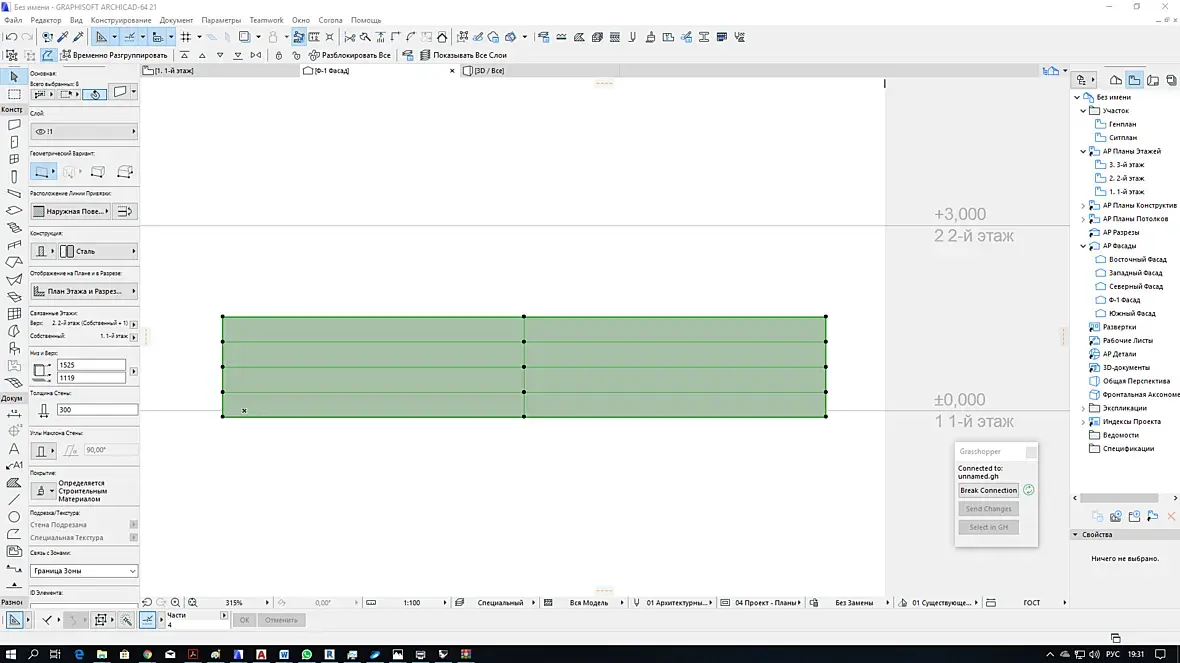Click Break Connection in Grasshopper panel
The image size is (1180, 663).
tap(988, 491)
